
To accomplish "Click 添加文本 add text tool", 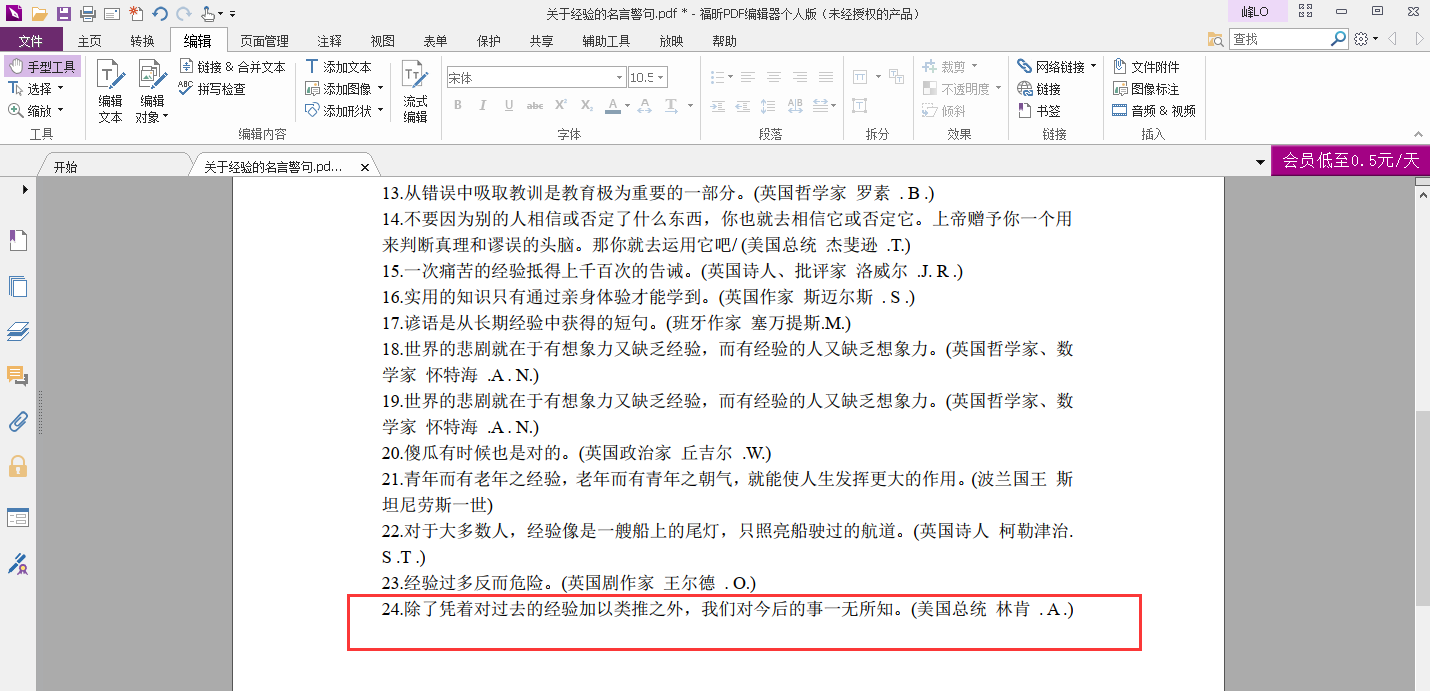I will click(338, 67).
